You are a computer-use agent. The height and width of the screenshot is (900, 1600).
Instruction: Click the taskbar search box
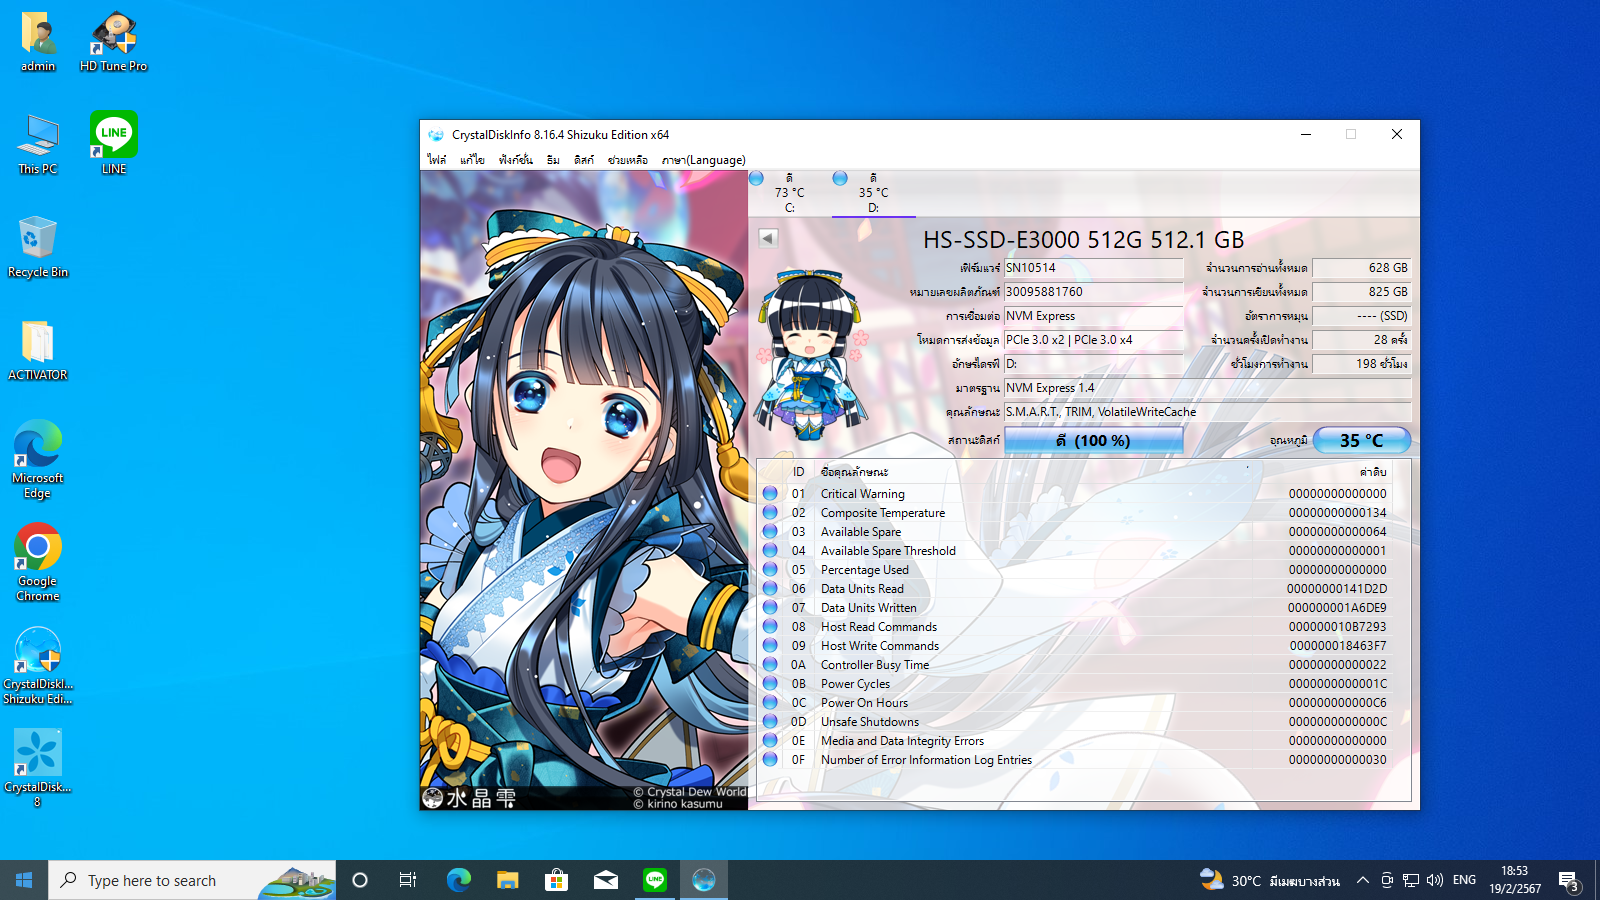click(x=192, y=880)
